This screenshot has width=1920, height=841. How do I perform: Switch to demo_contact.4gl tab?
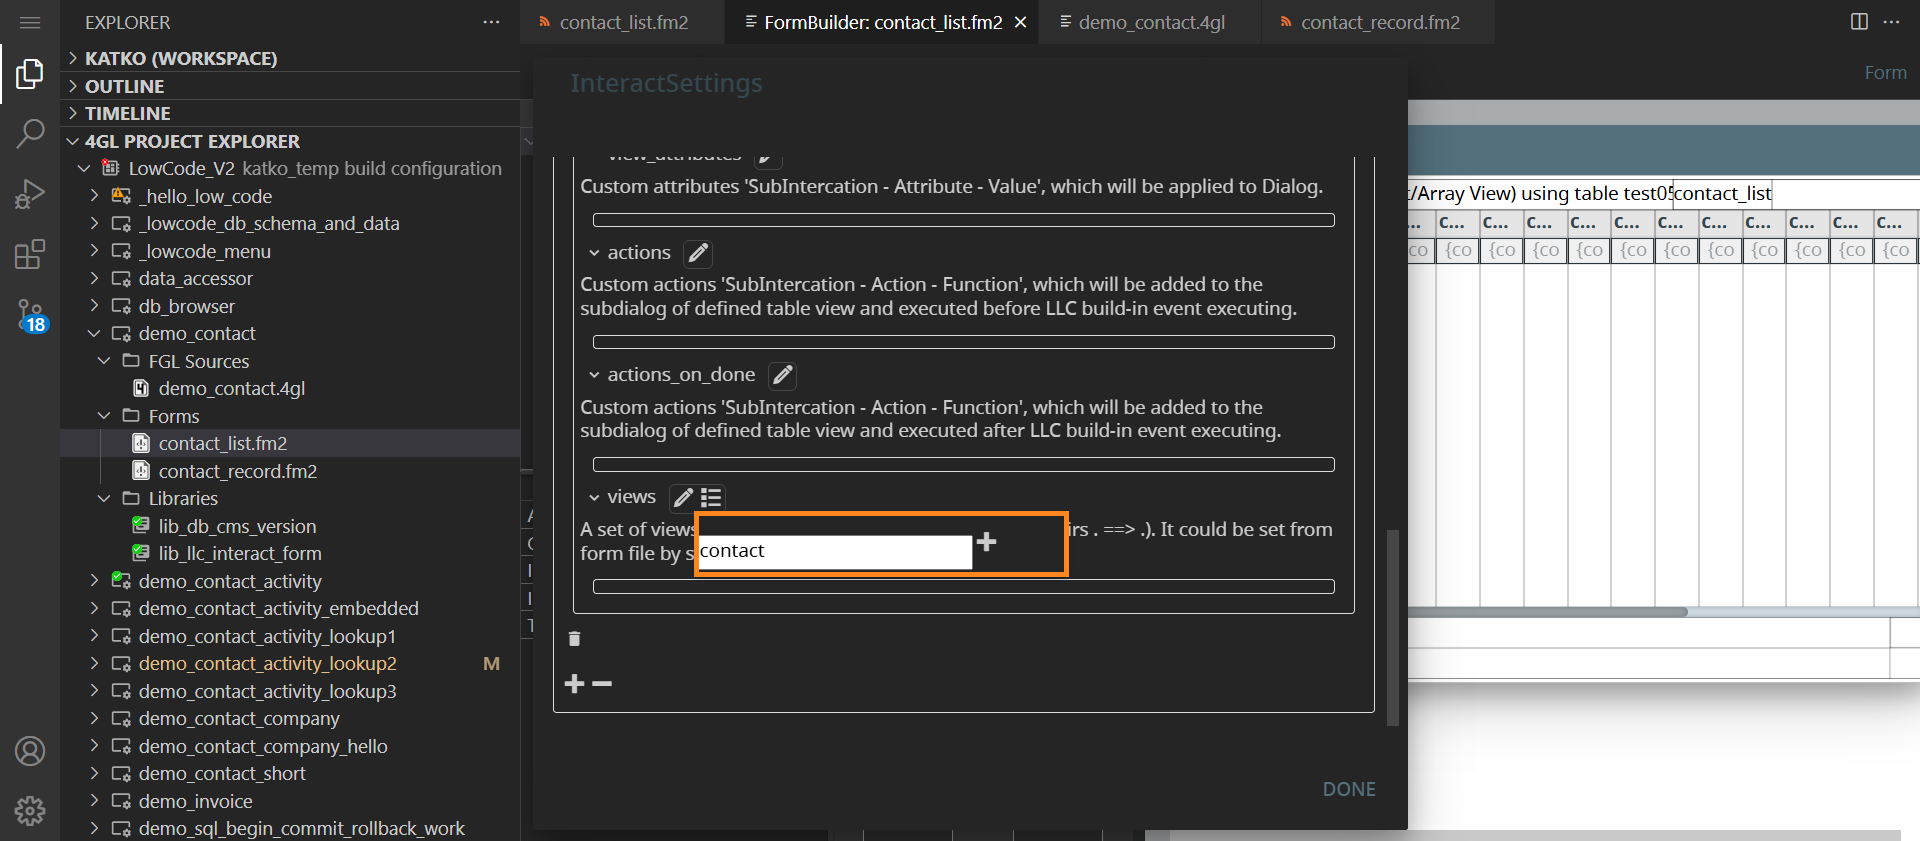coord(1150,22)
